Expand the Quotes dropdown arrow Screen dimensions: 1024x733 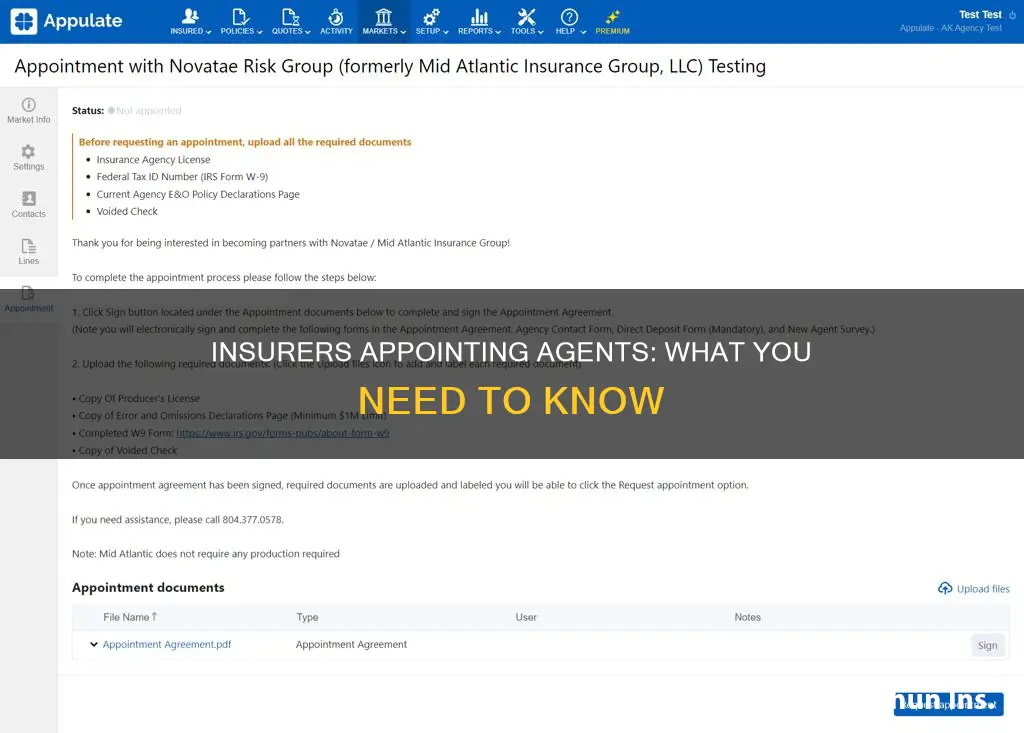[308, 31]
